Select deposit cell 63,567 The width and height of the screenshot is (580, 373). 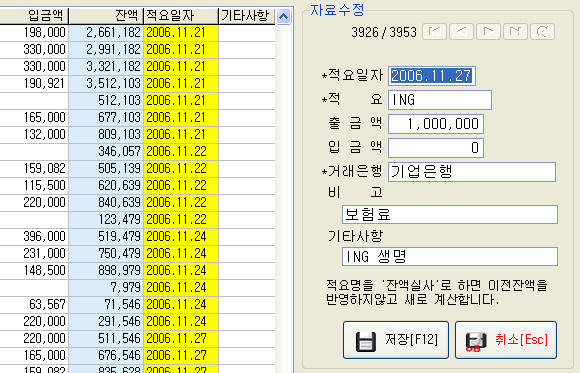(34, 305)
